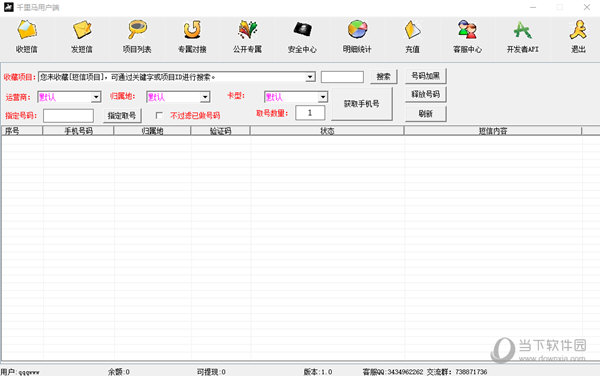600x376 pixels.
Task: Focus the 指定号码 input field
Action: pos(68,116)
